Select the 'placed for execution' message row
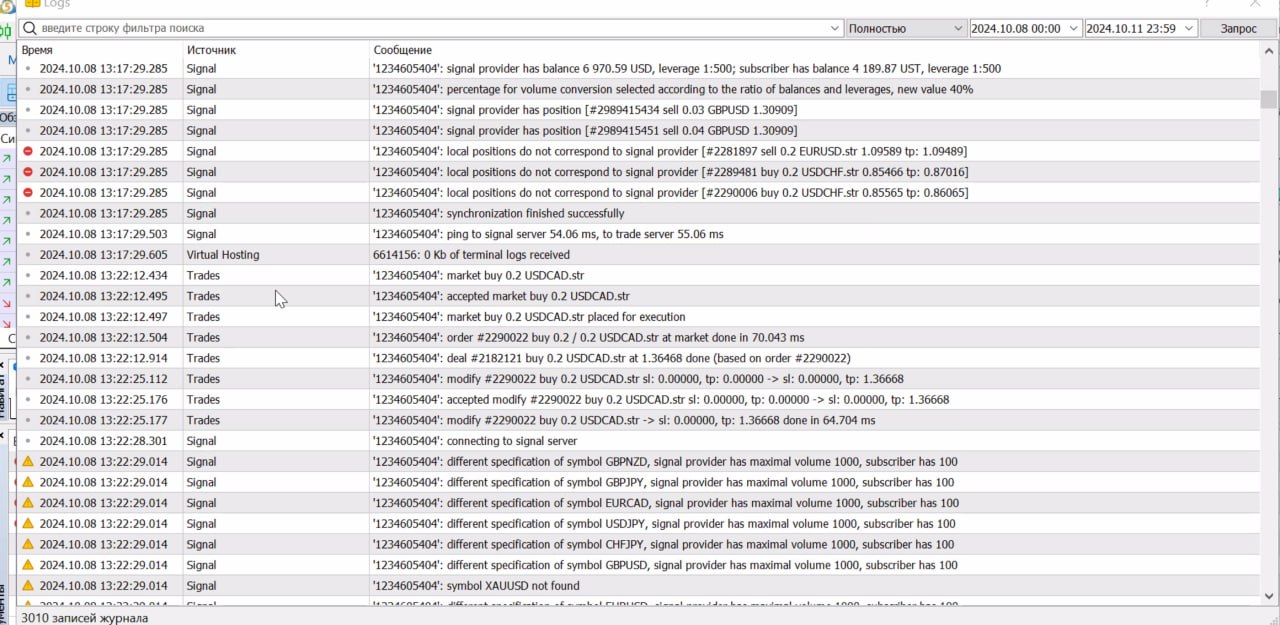This screenshot has width=1280, height=625. (639, 317)
